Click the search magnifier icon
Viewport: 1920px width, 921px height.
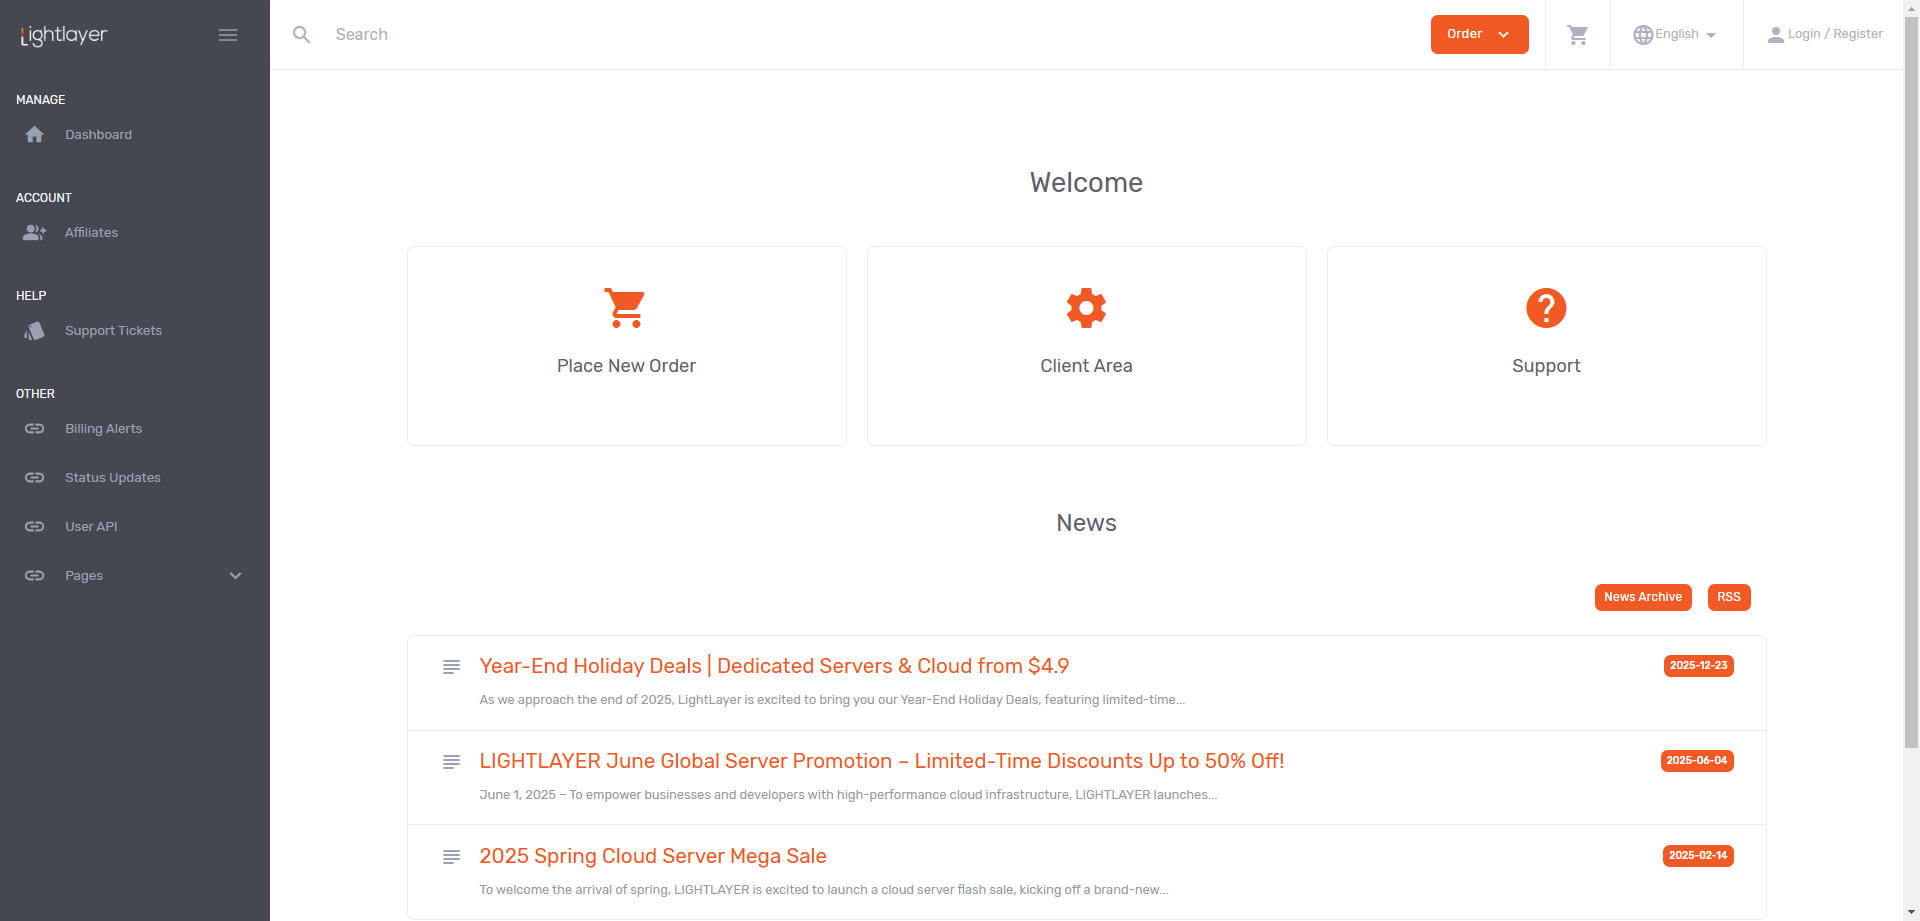301,35
